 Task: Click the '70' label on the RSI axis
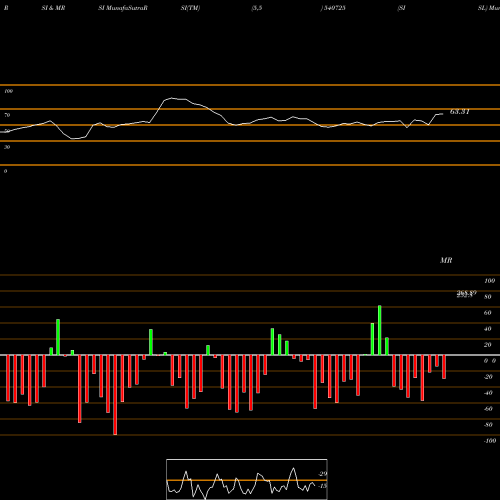[7, 115]
